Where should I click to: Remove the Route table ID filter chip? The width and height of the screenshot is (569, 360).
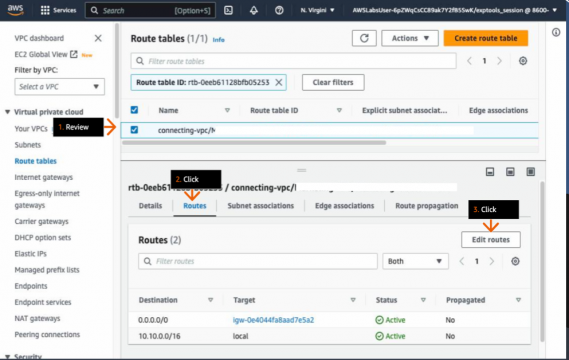point(279,82)
